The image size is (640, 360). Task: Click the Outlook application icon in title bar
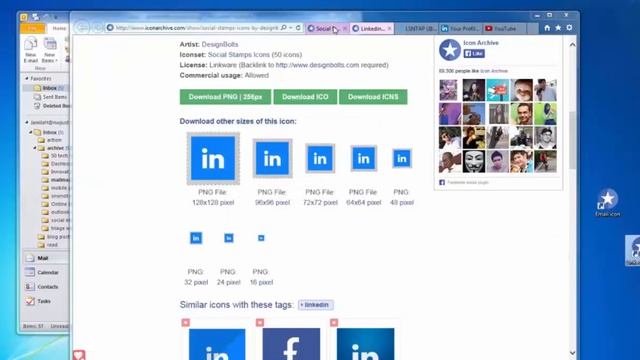point(24,17)
